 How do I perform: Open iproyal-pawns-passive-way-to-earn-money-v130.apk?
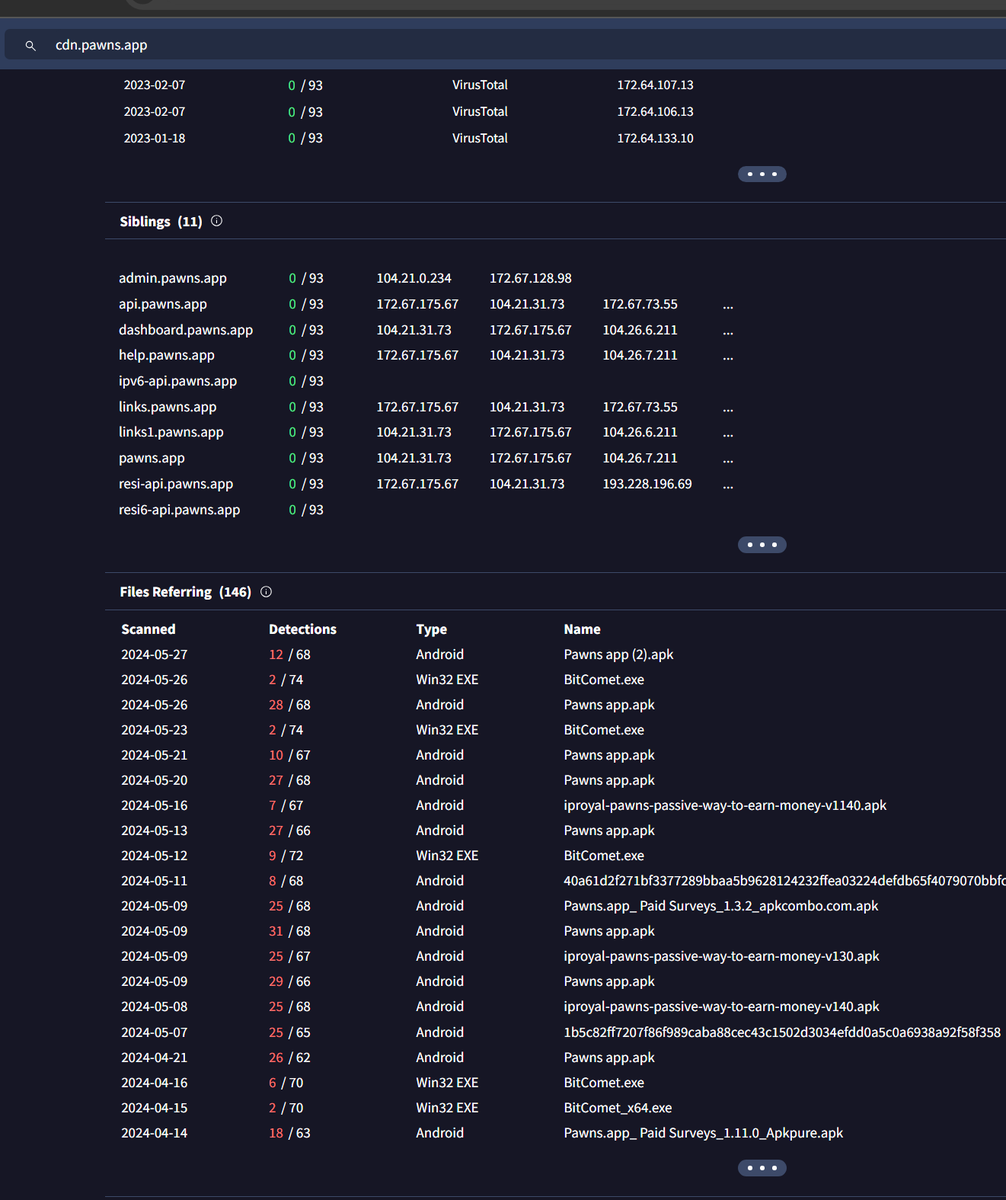pos(722,956)
